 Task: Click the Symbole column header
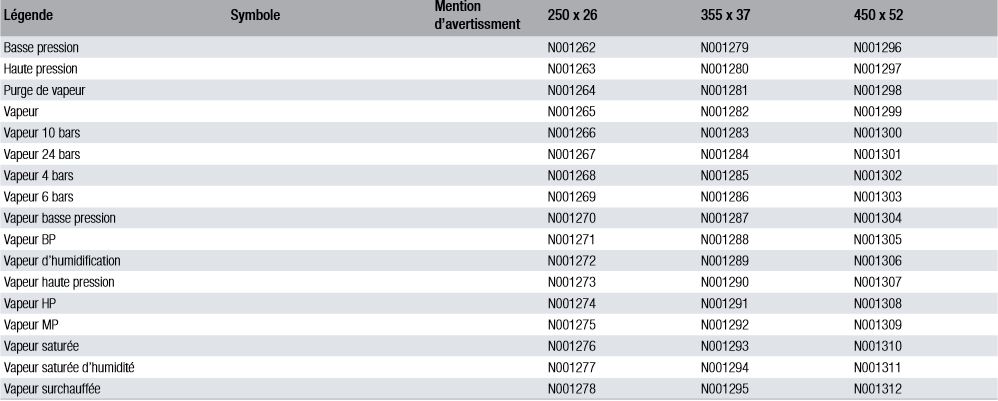click(255, 16)
